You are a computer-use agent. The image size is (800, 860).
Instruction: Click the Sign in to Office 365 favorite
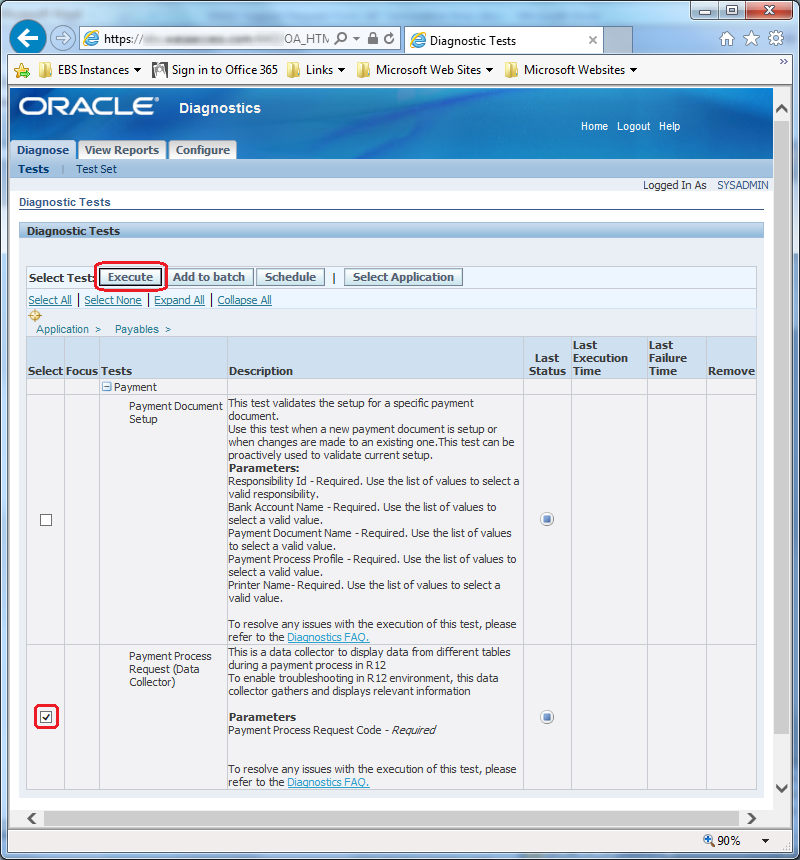[215, 70]
